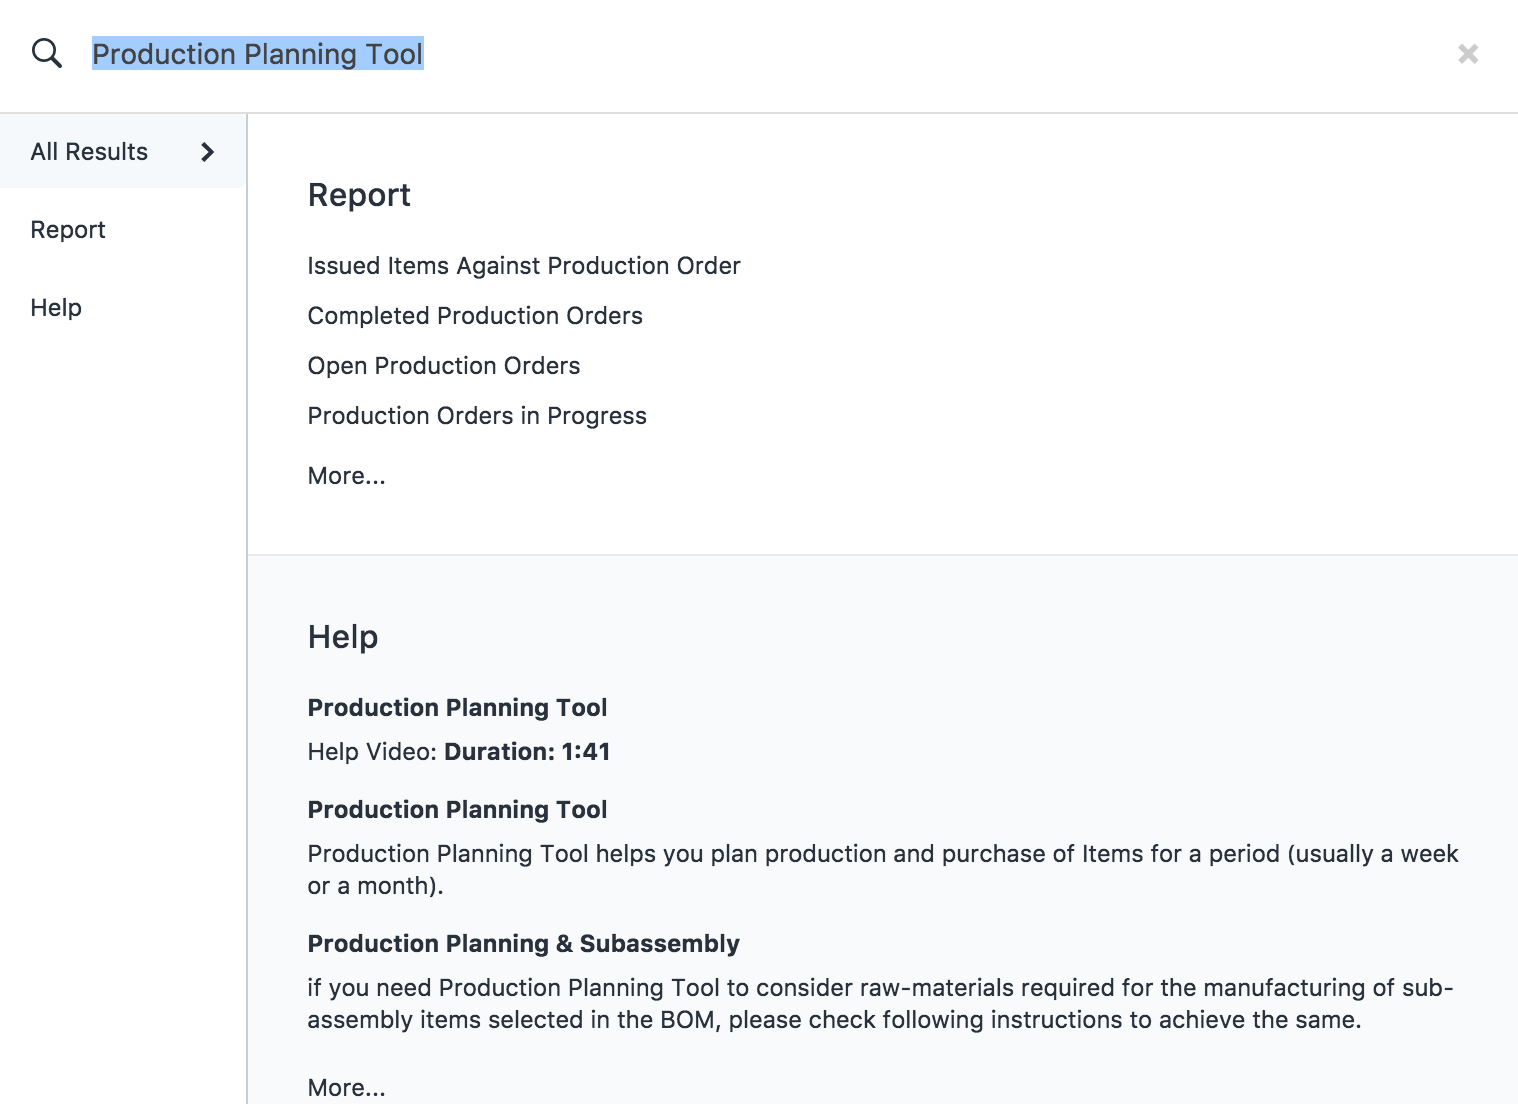Show more results under the Report section
Viewport: 1518px width, 1104px height.
tap(346, 476)
